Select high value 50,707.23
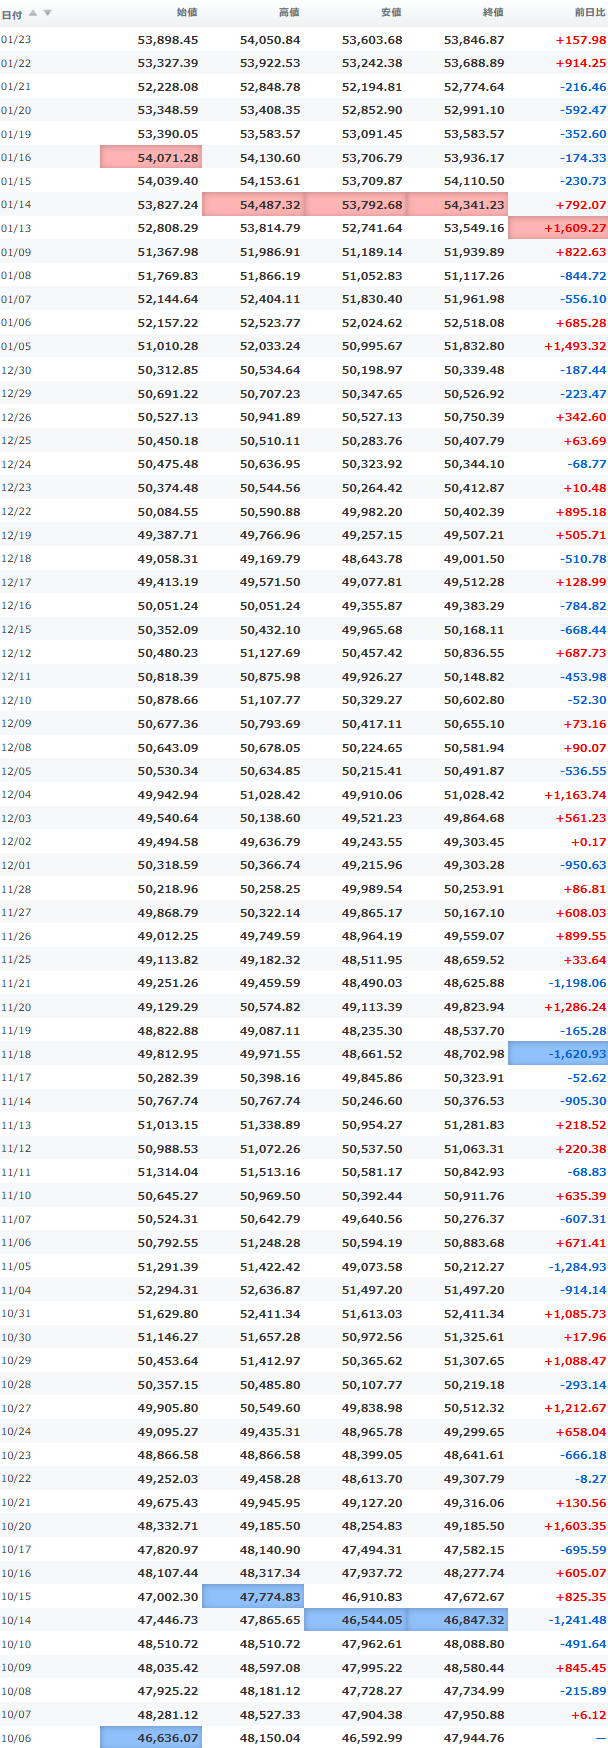 tap(270, 394)
